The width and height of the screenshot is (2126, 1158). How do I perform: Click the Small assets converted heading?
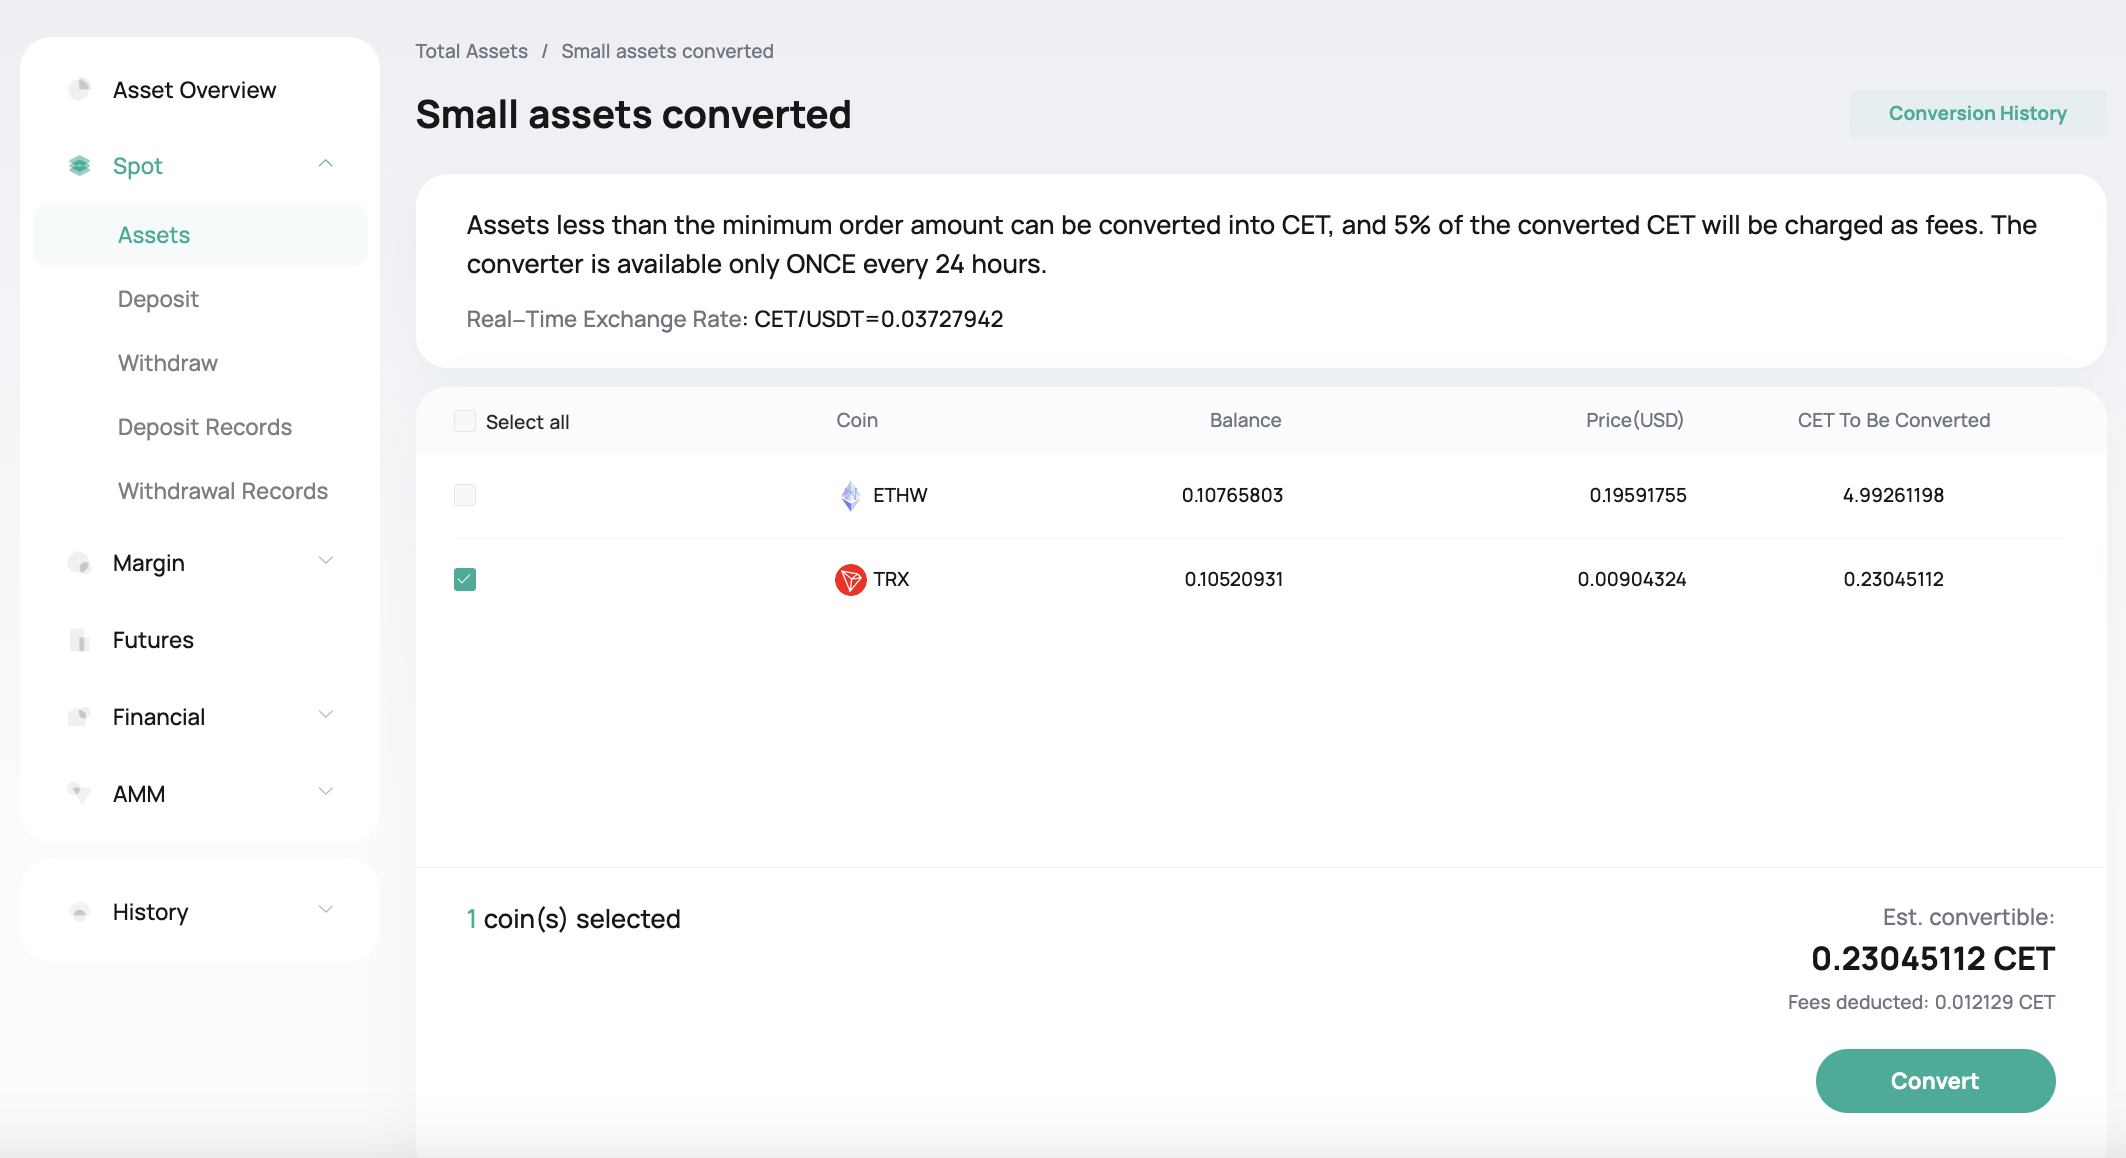click(633, 114)
